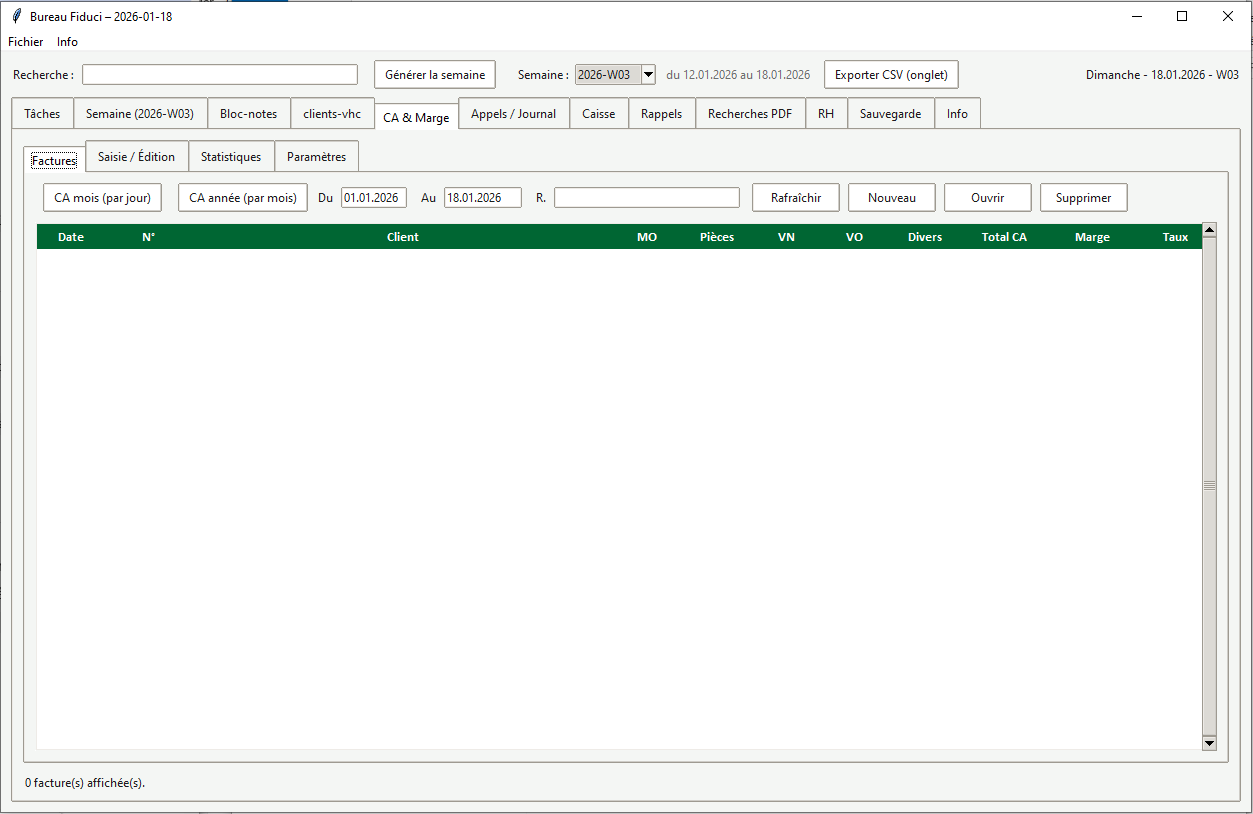Viewport: 1253px width, 814px height.
Task: Open the Info menu
Action: point(67,42)
